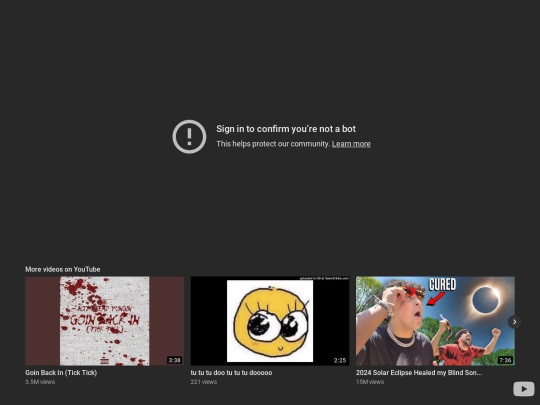Click This helps protect our community text
This screenshot has width=540, height=405.
tap(273, 144)
